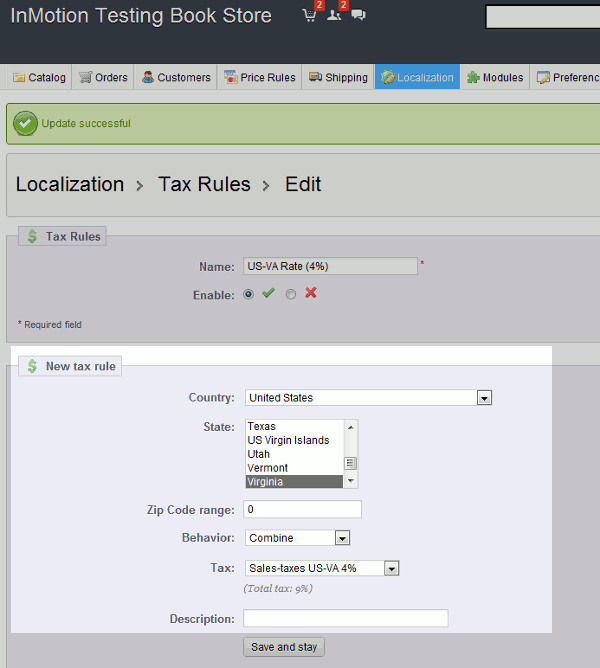This screenshot has height=668, width=600.
Task: Click the Tax Rules dollar sign icon
Action: (32, 236)
